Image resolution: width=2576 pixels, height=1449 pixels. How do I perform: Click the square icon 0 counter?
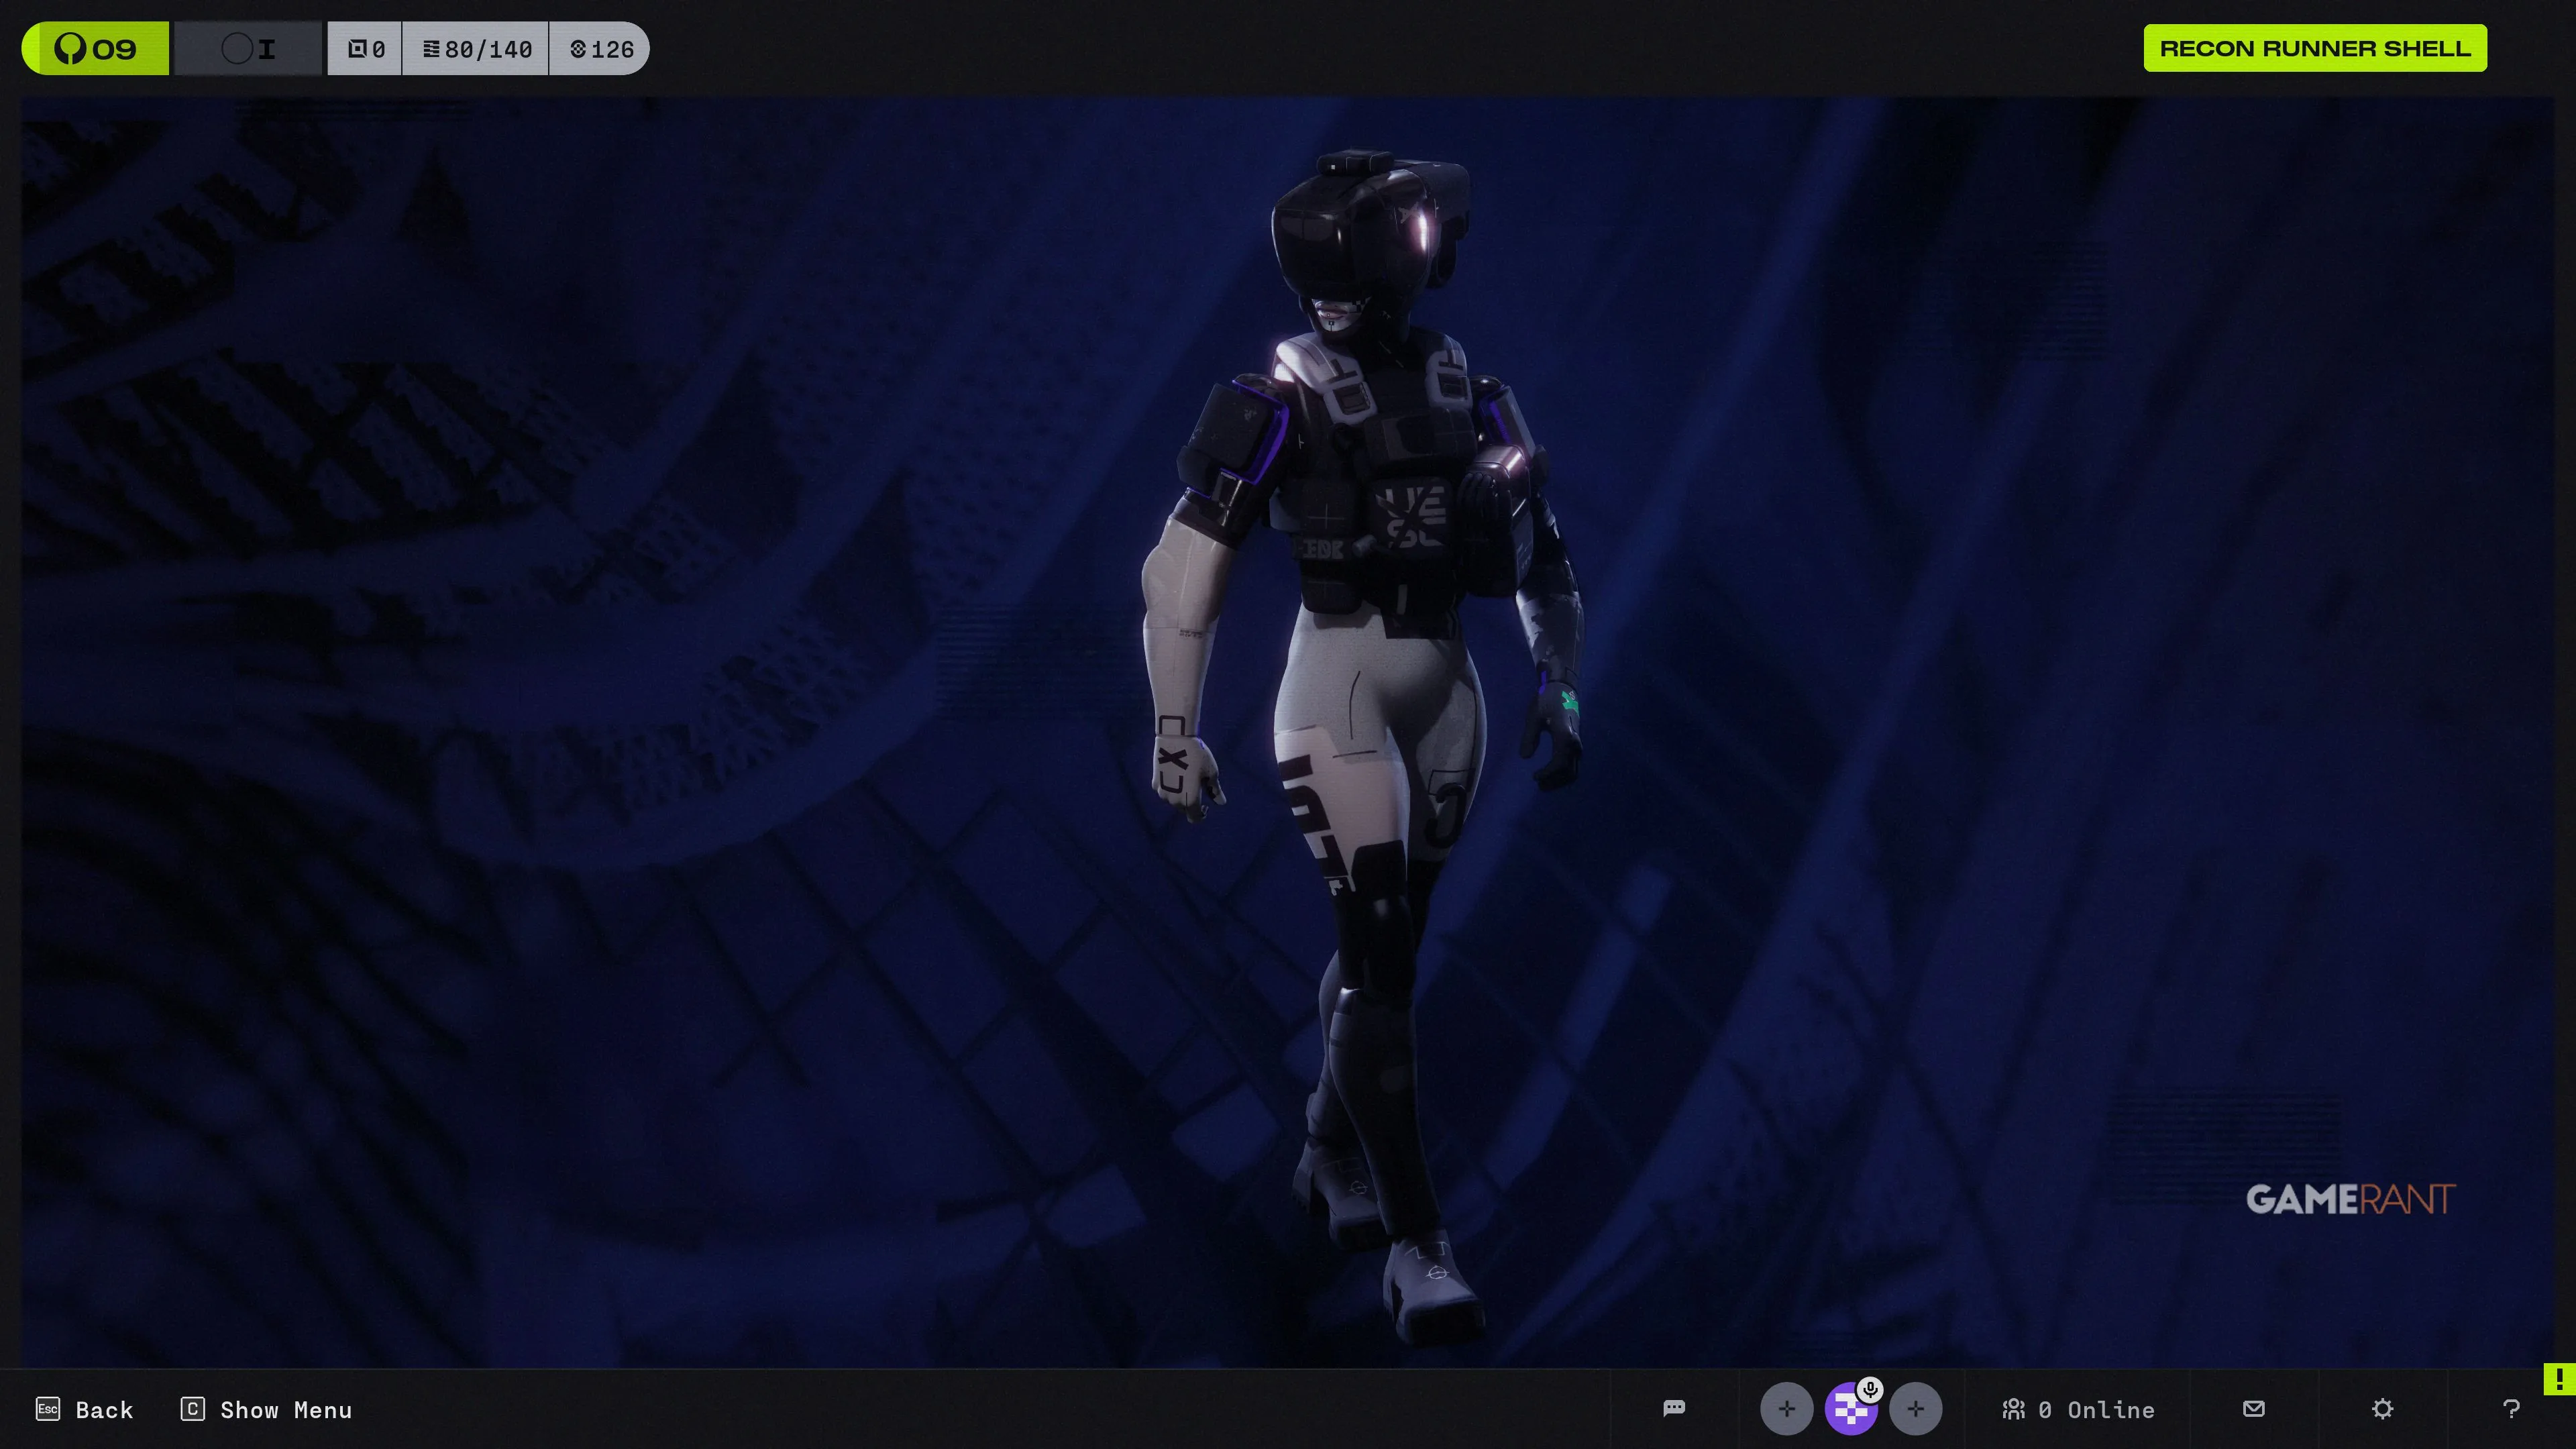coord(365,49)
